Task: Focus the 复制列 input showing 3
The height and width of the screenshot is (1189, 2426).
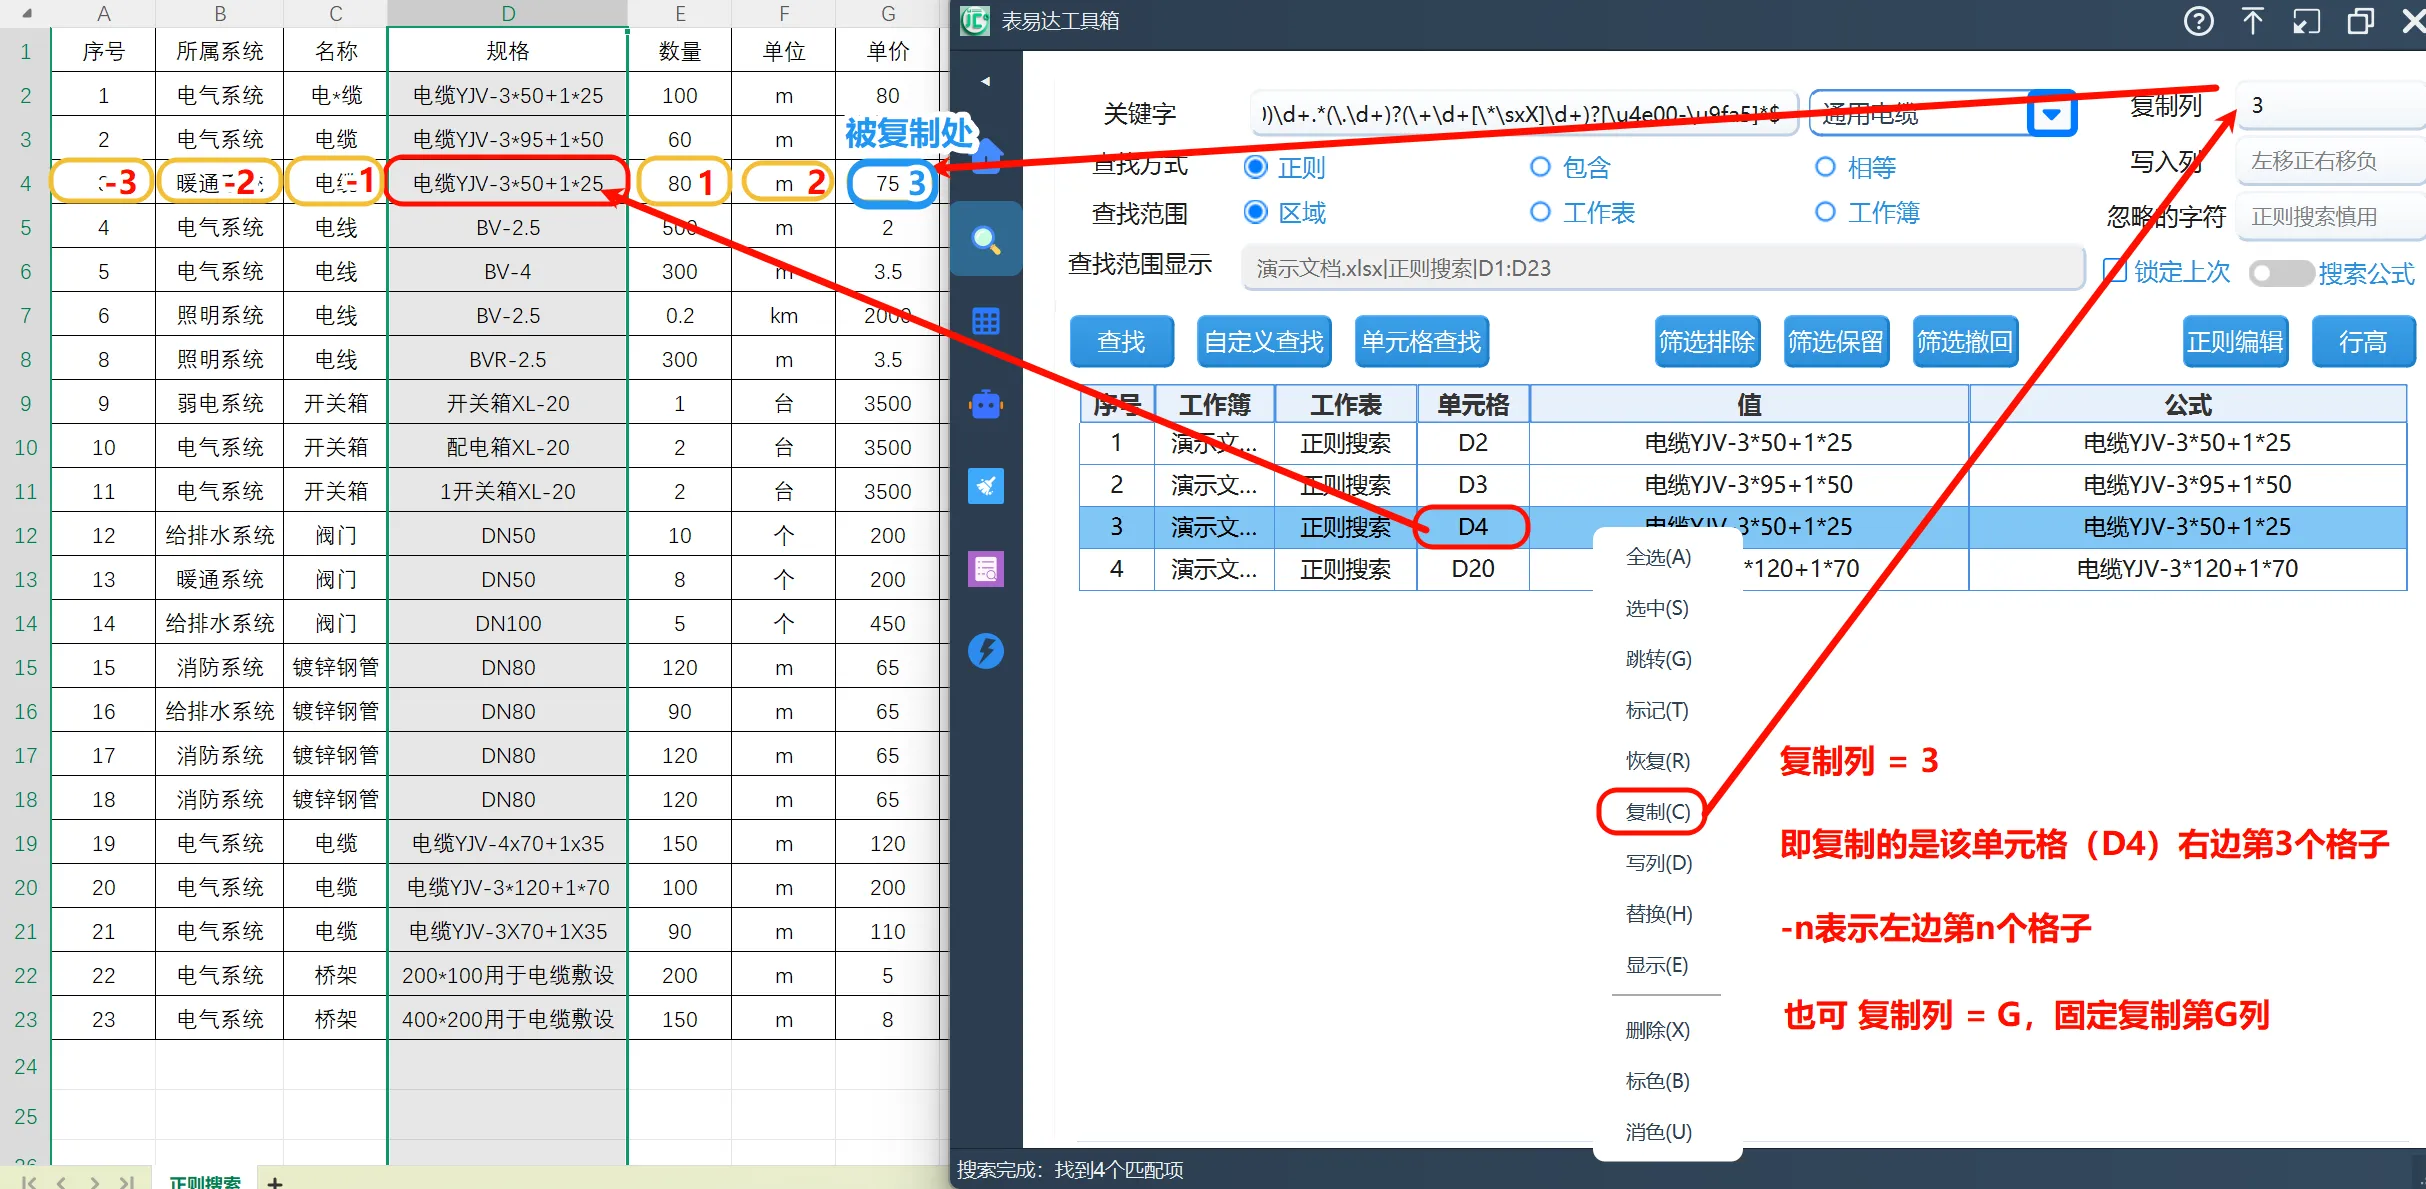Action: (2329, 106)
